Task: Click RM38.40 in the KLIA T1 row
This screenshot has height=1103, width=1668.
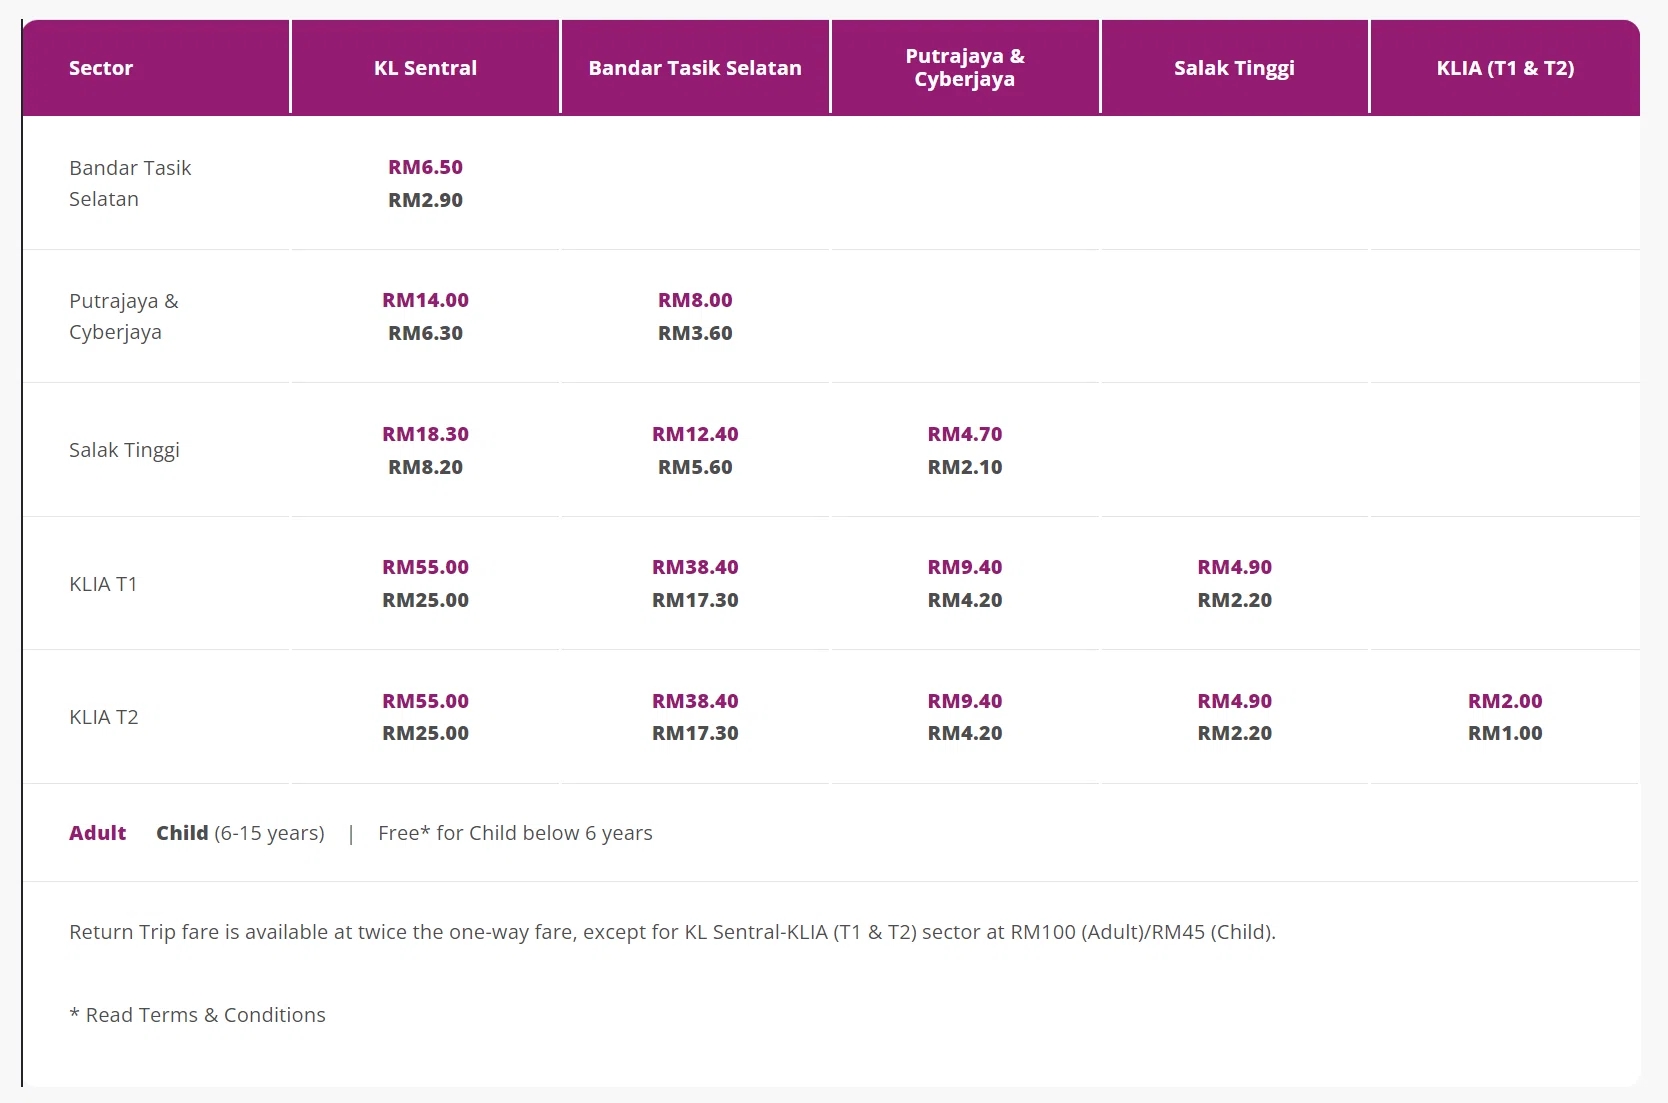Action: (x=695, y=567)
